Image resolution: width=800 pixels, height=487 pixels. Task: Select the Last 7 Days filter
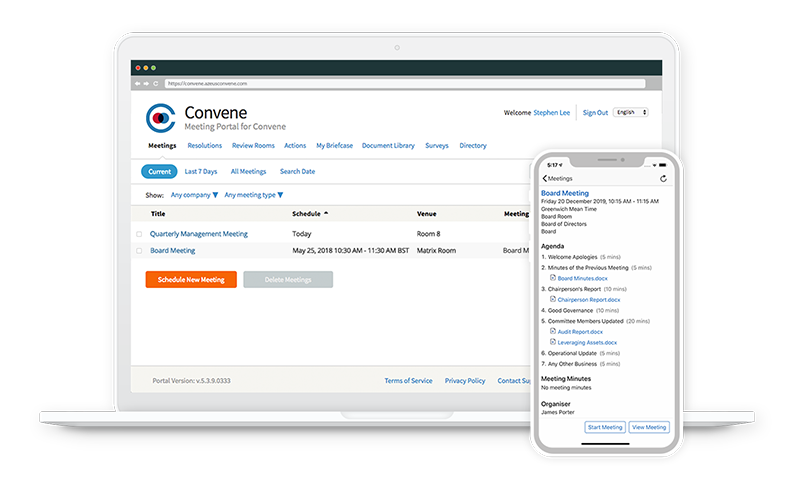pyautogui.click(x=201, y=171)
